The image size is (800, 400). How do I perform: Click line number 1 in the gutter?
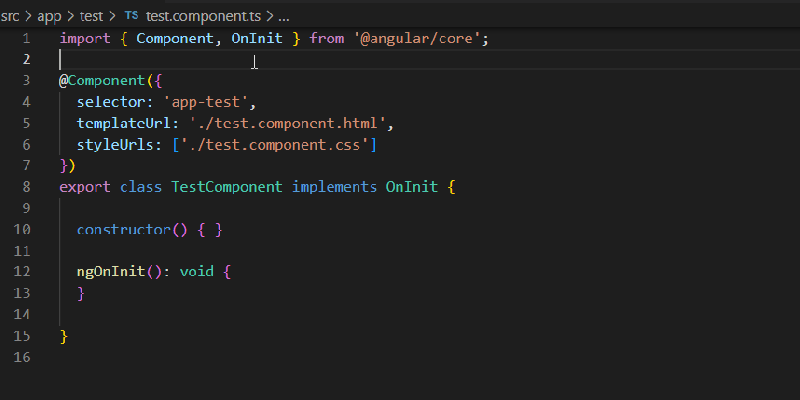(26, 39)
